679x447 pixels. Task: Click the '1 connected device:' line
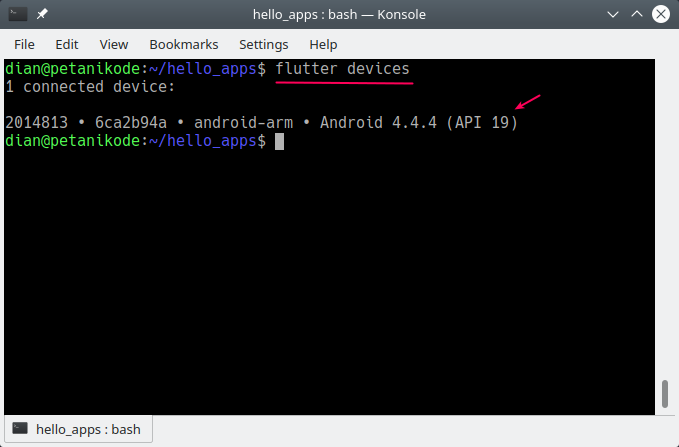(90, 87)
